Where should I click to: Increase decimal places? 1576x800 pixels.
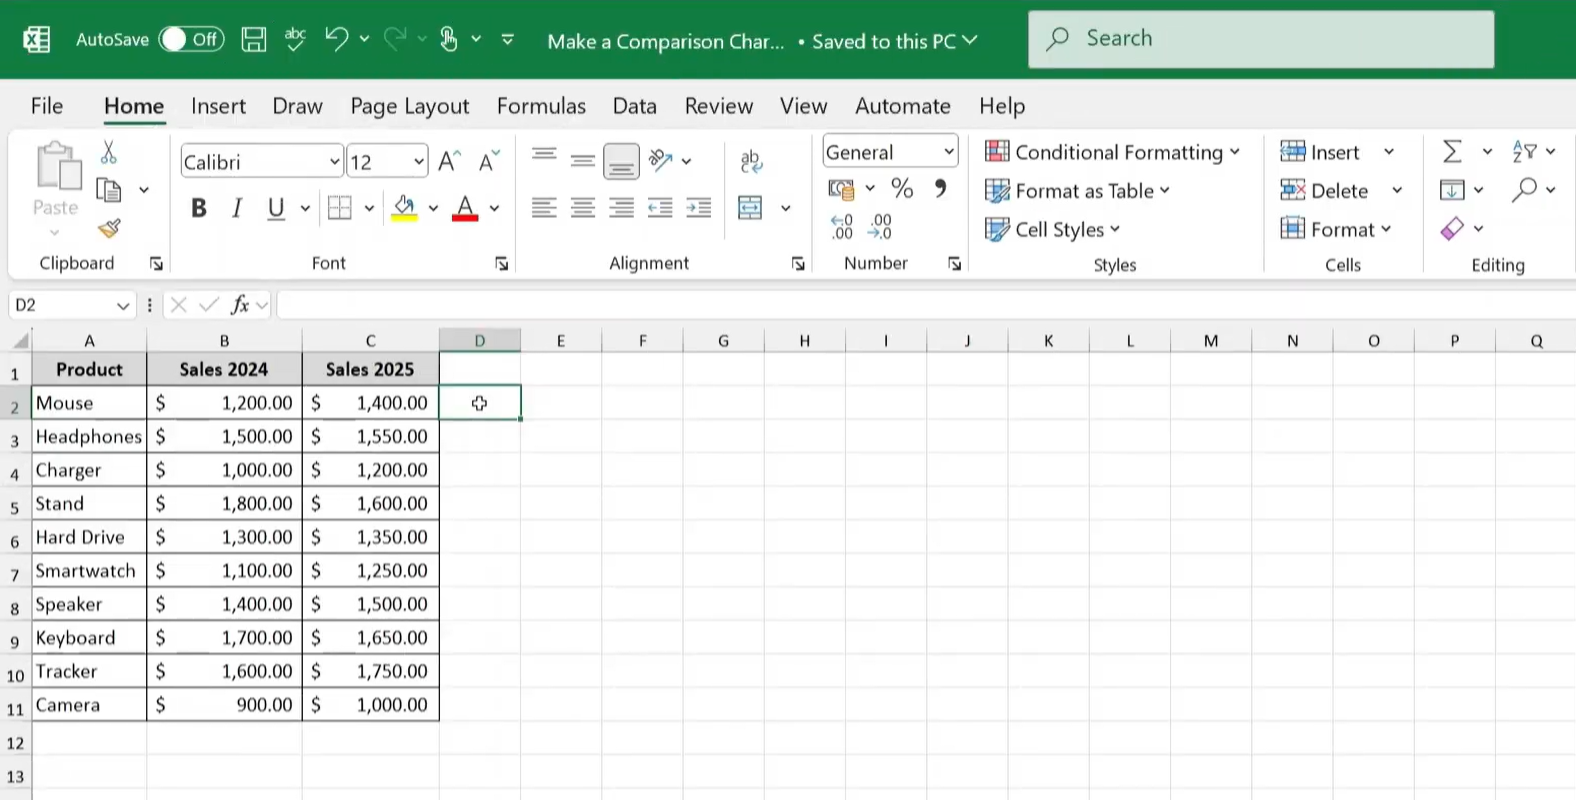click(842, 227)
